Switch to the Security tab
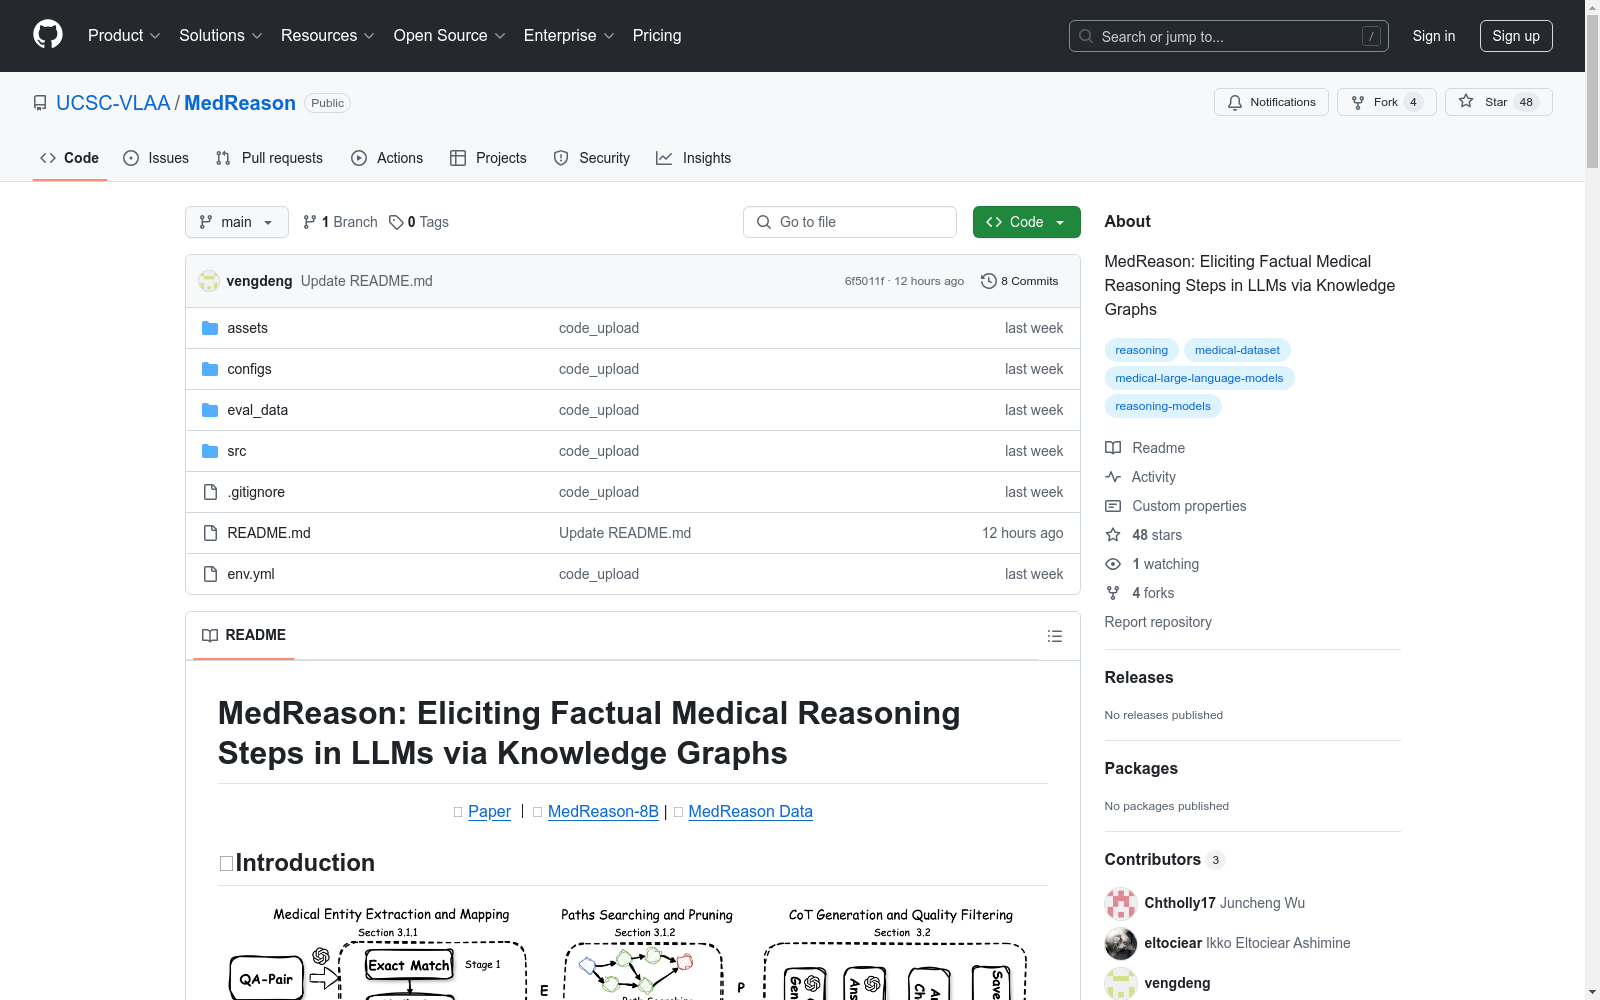 coord(592,158)
